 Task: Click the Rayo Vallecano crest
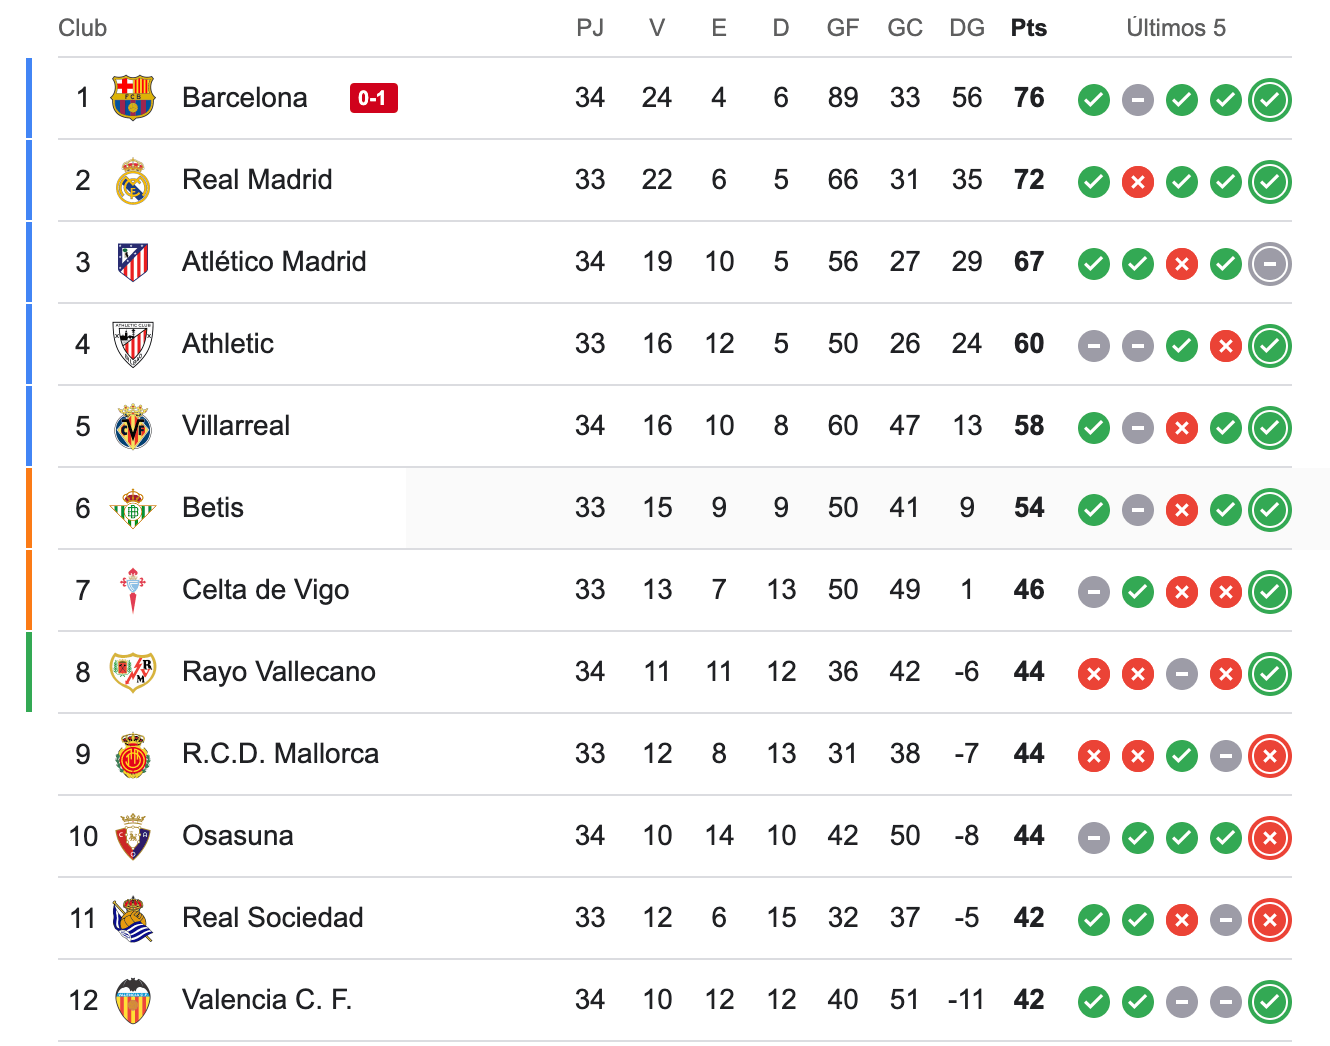tap(133, 672)
